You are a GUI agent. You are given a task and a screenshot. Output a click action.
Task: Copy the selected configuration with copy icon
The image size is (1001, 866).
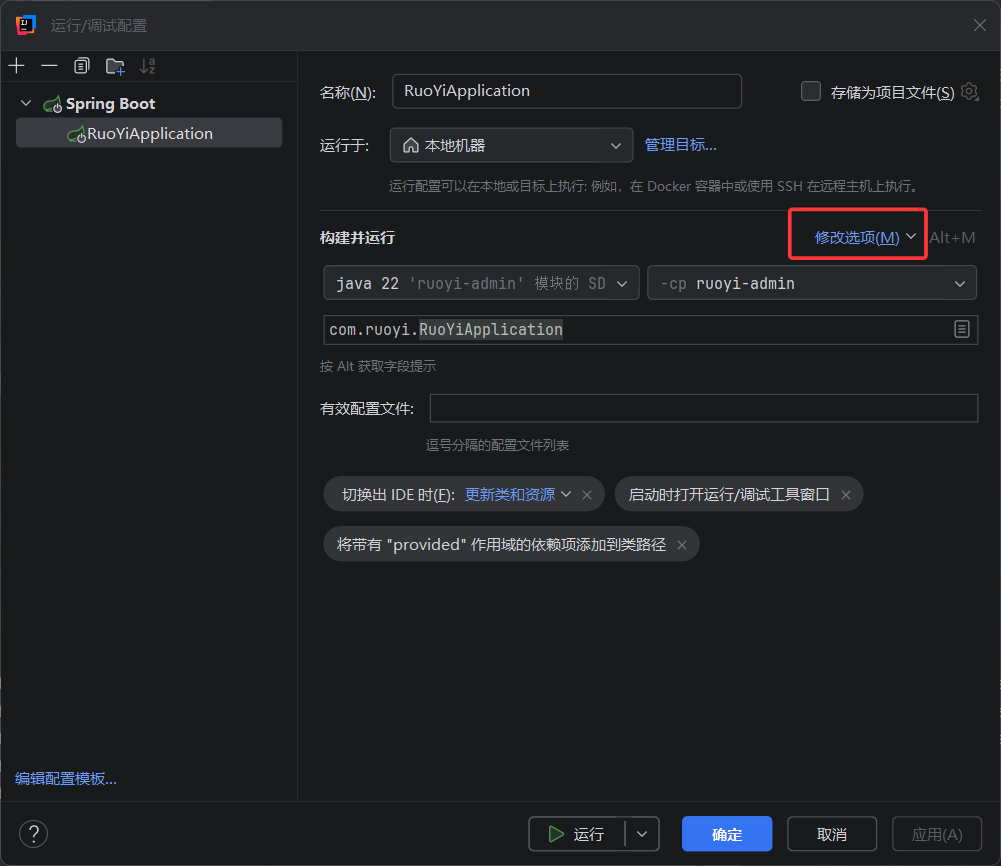point(82,66)
